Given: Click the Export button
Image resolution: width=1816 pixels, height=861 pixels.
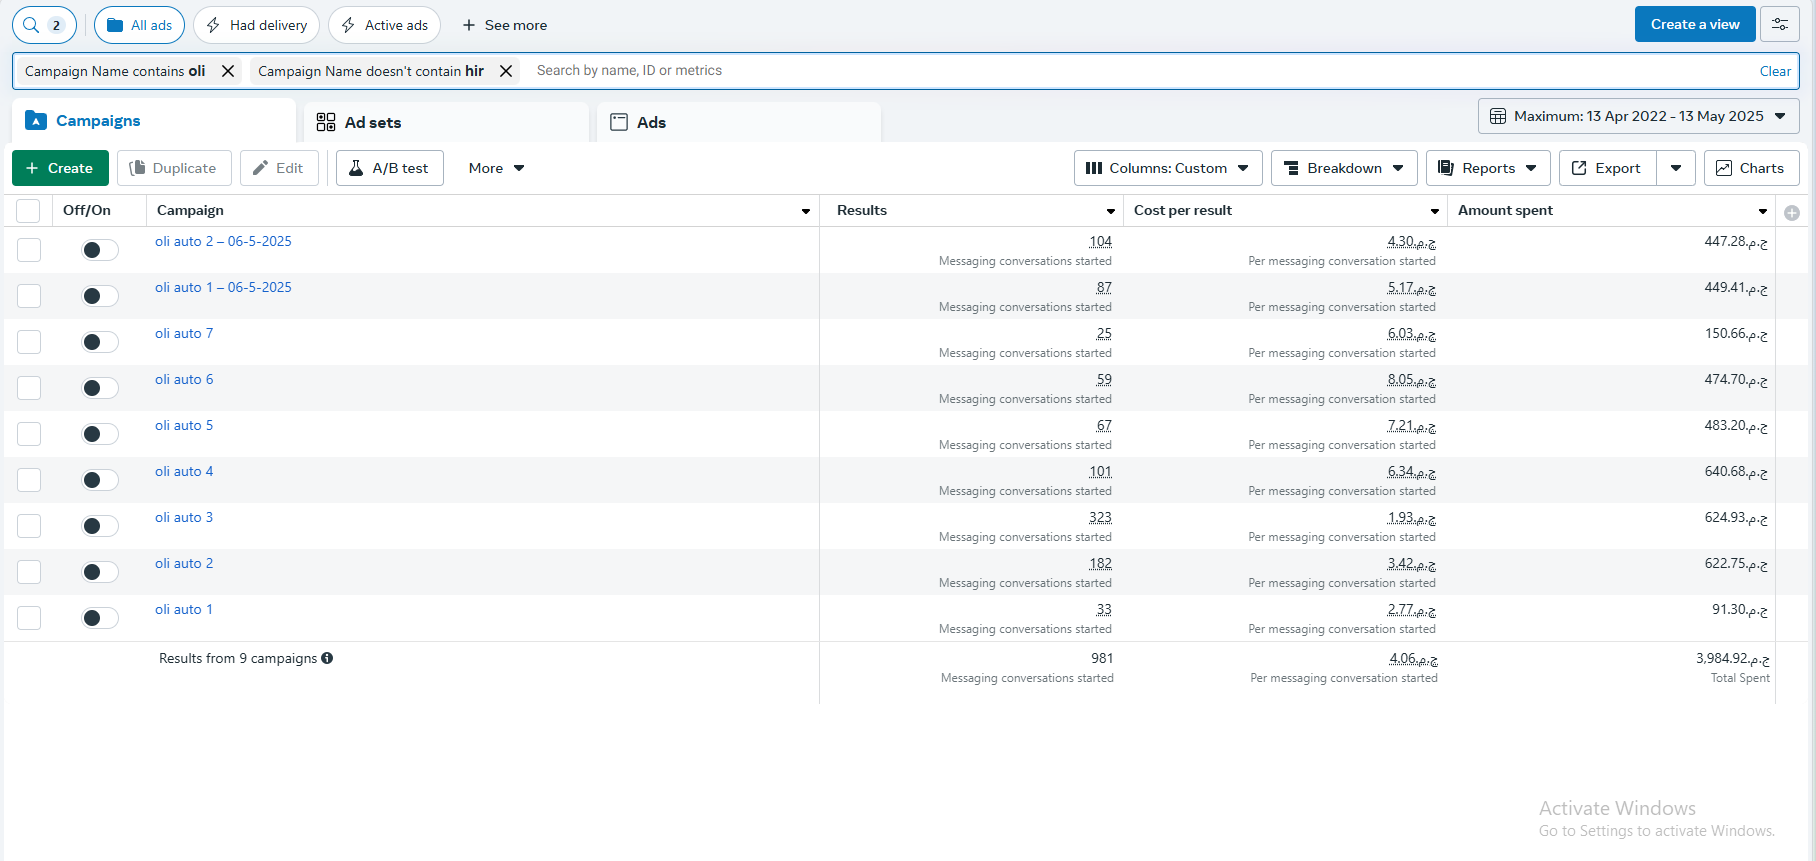Looking at the screenshot, I should tap(1607, 168).
